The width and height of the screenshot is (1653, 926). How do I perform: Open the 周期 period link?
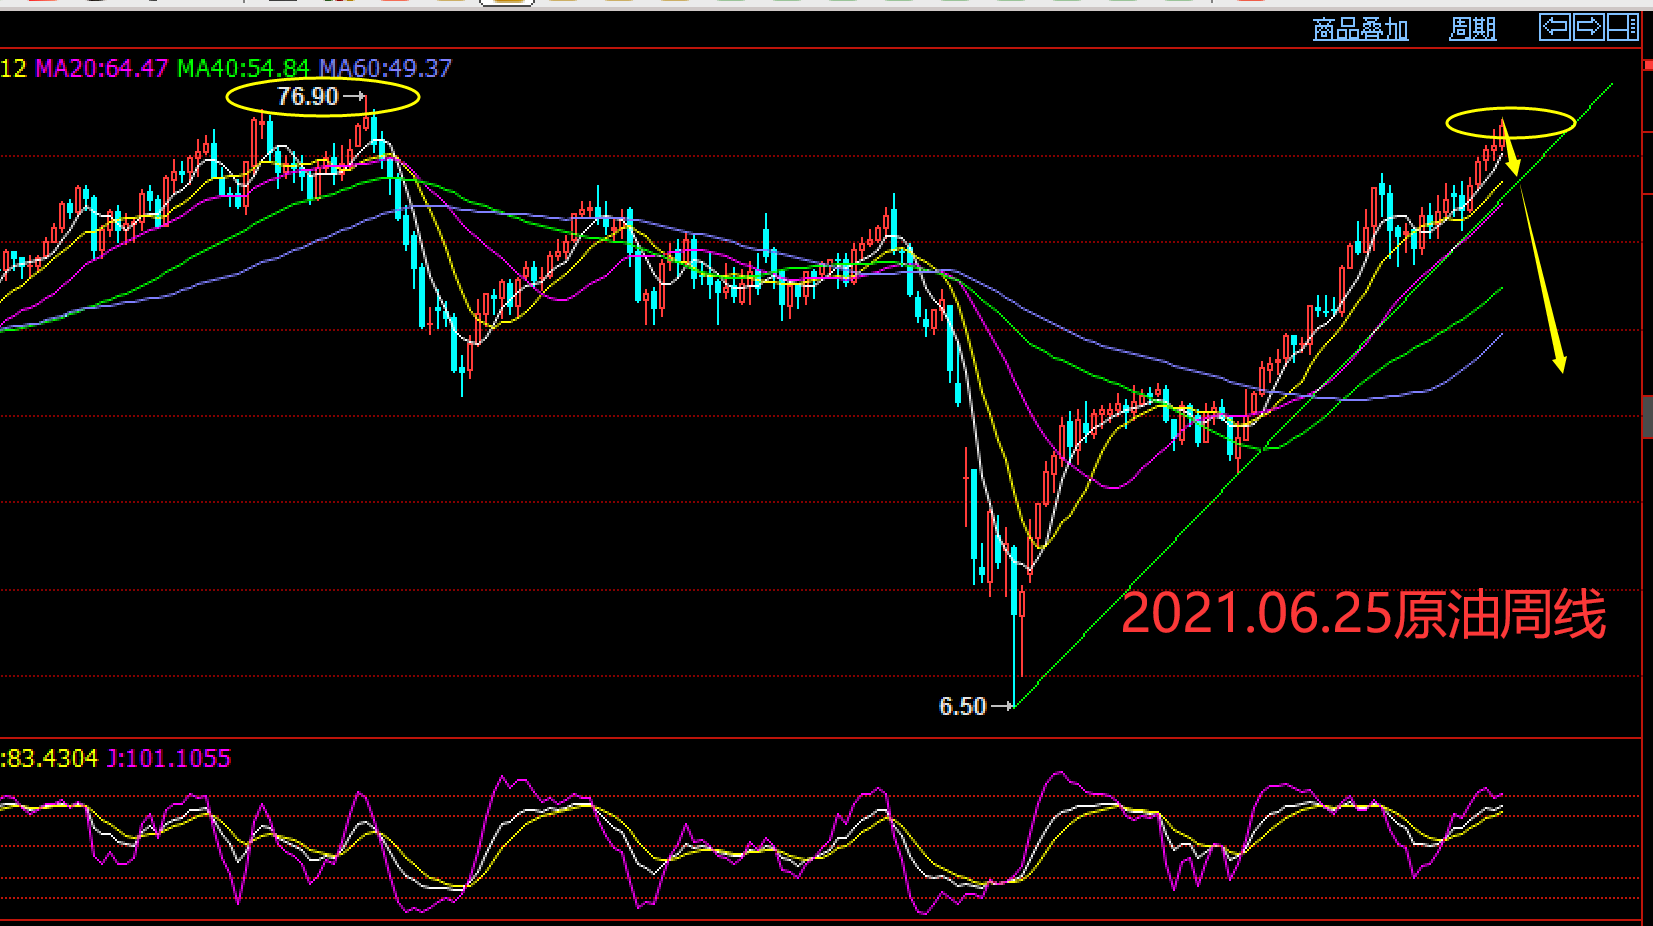click(1473, 29)
